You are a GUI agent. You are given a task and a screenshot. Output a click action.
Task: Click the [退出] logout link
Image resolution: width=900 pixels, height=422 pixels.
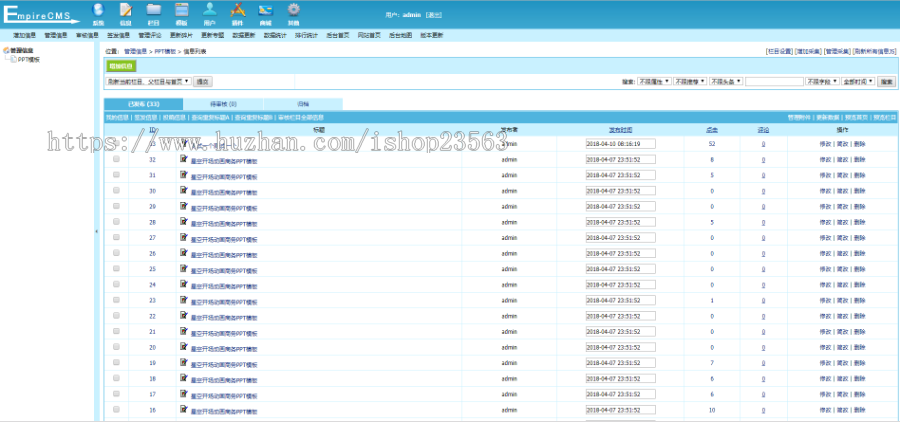pos(433,15)
